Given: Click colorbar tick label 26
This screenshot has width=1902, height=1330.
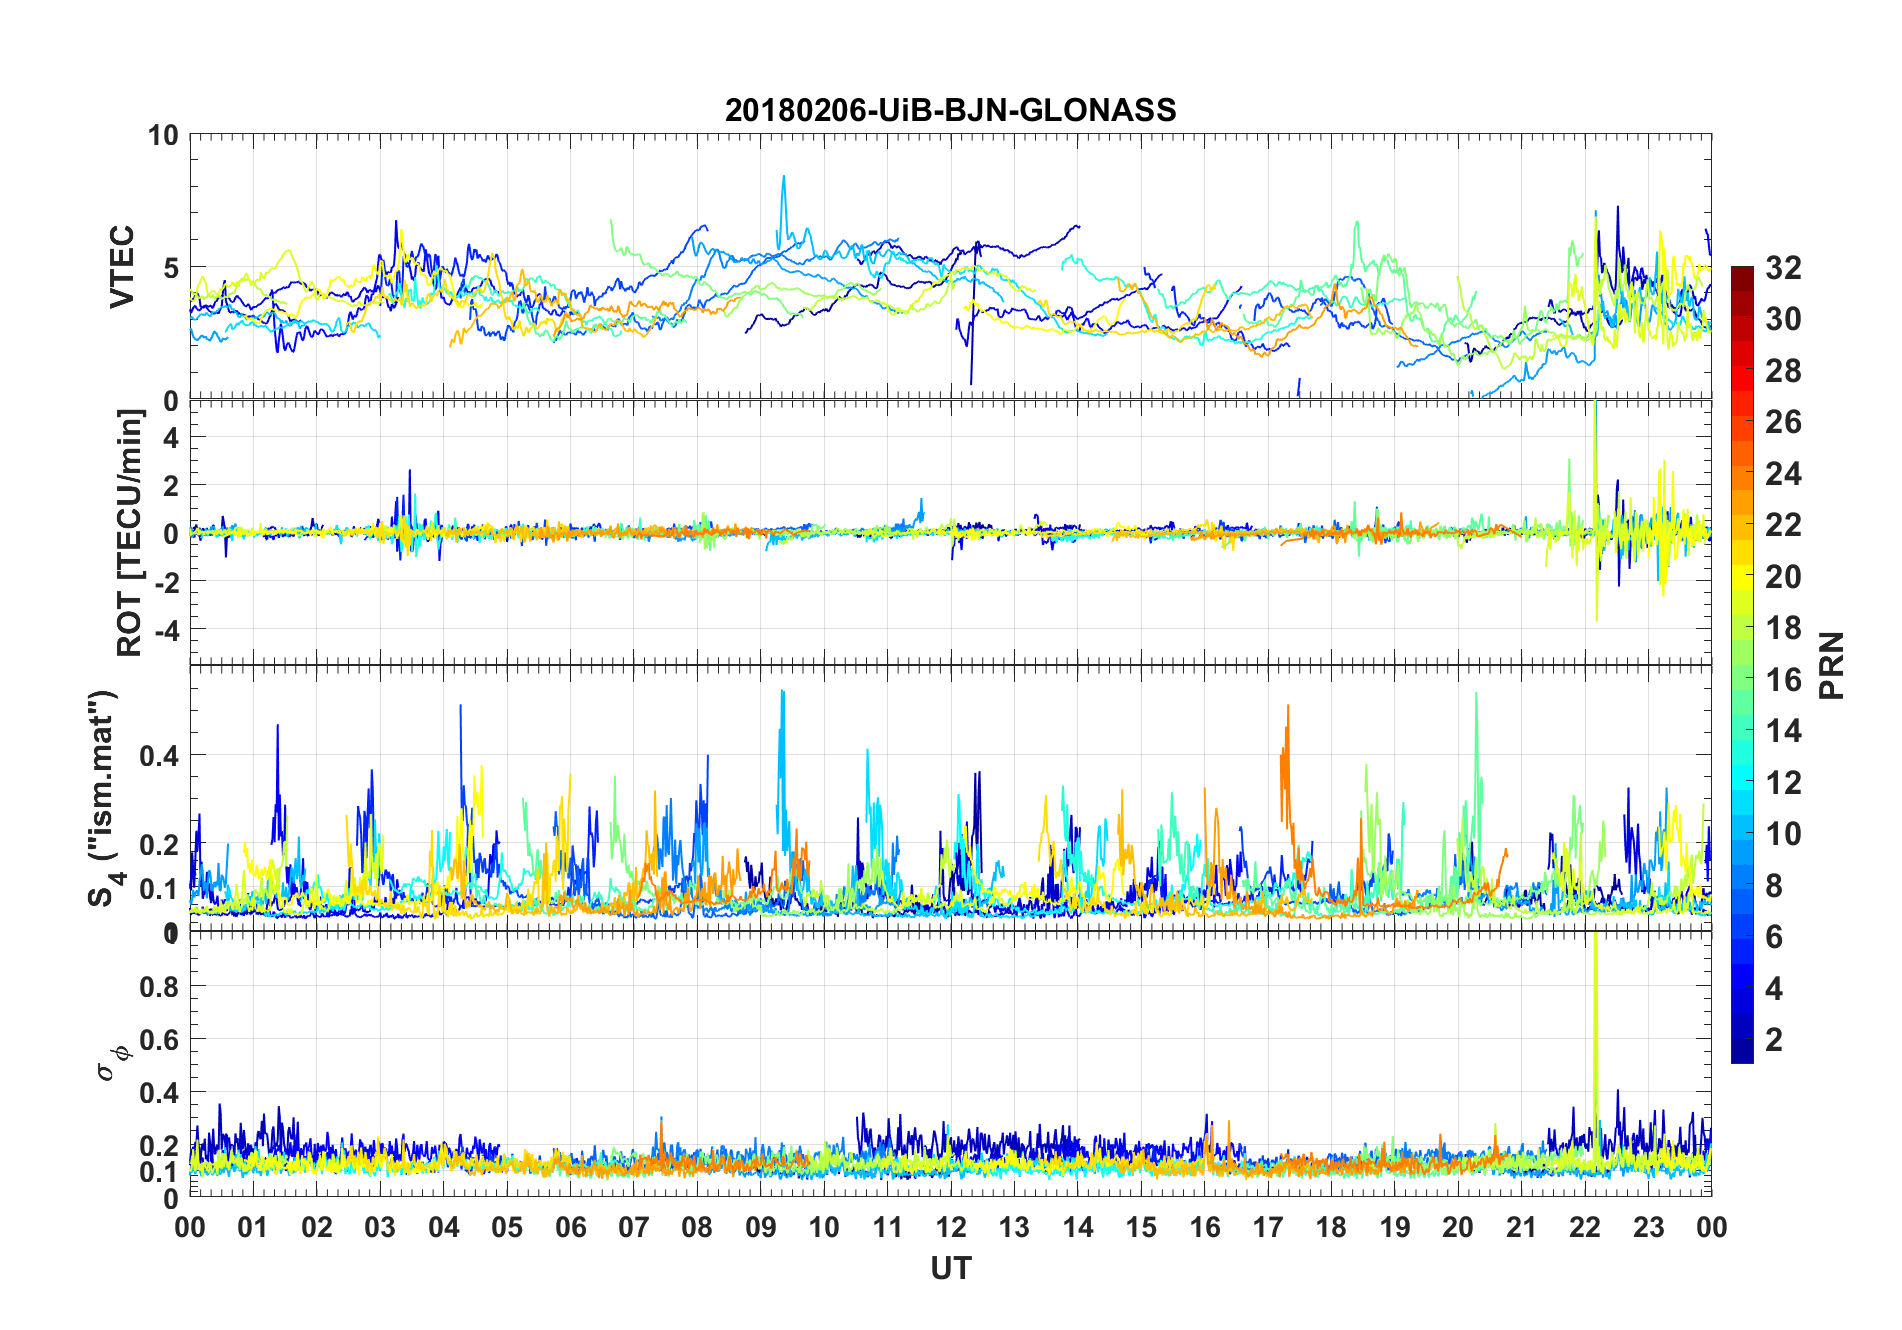Looking at the screenshot, I should [x=1783, y=422].
